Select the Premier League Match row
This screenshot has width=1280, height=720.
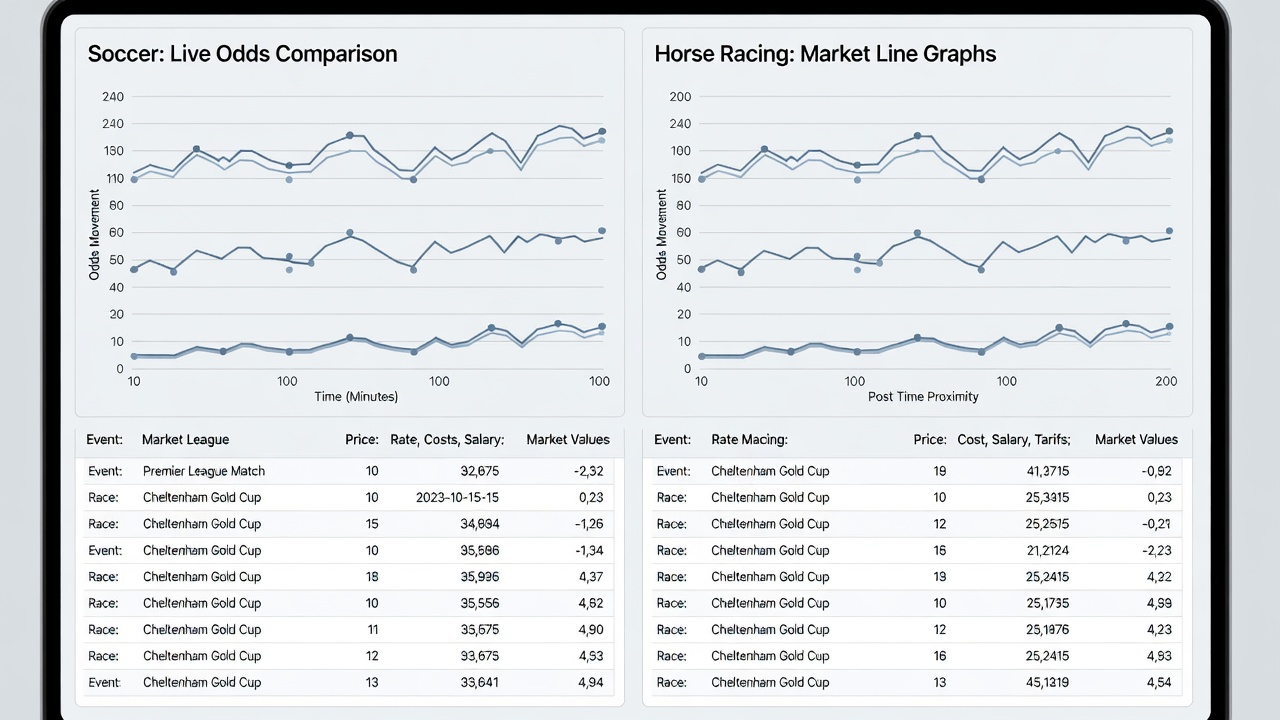pos(350,471)
